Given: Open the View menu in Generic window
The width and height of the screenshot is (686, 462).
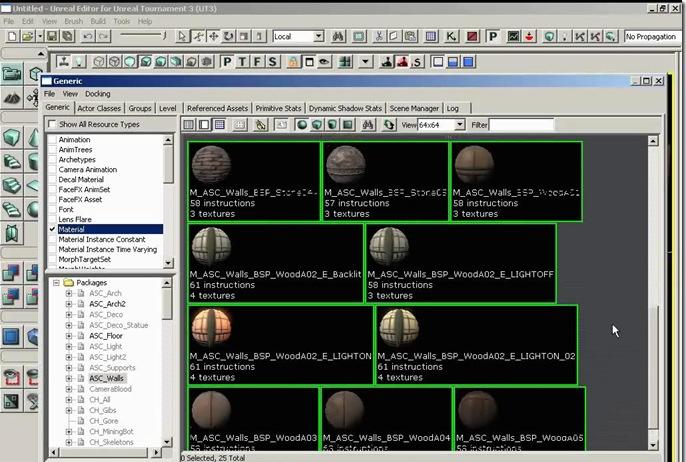Looking at the screenshot, I should (70, 94).
